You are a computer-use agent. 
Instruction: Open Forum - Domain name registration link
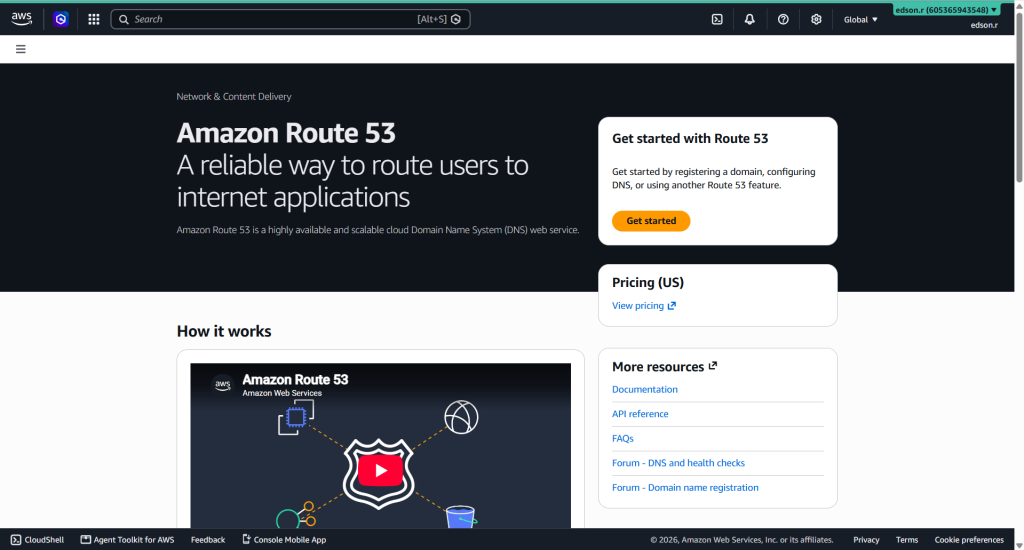[685, 488]
